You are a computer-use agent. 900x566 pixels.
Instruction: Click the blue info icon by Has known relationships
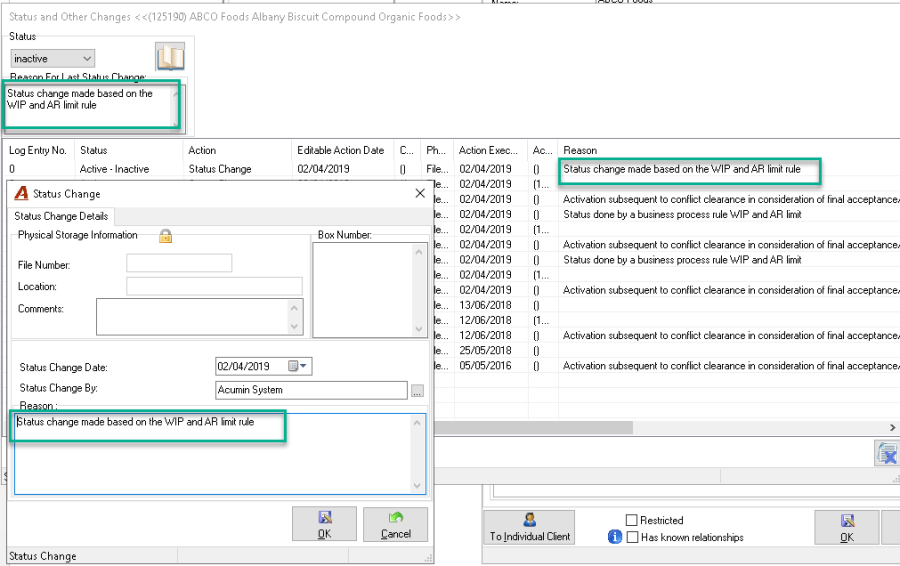click(x=615, y=537)
